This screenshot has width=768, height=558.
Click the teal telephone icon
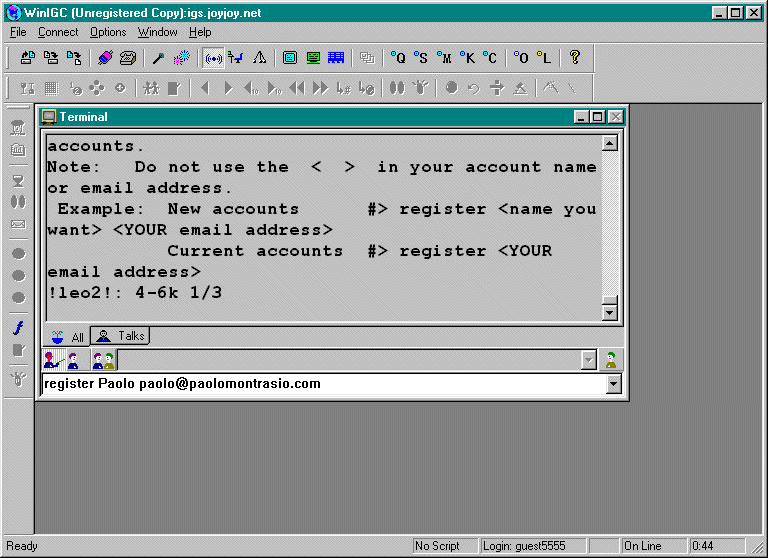click(x=128, y=58)
